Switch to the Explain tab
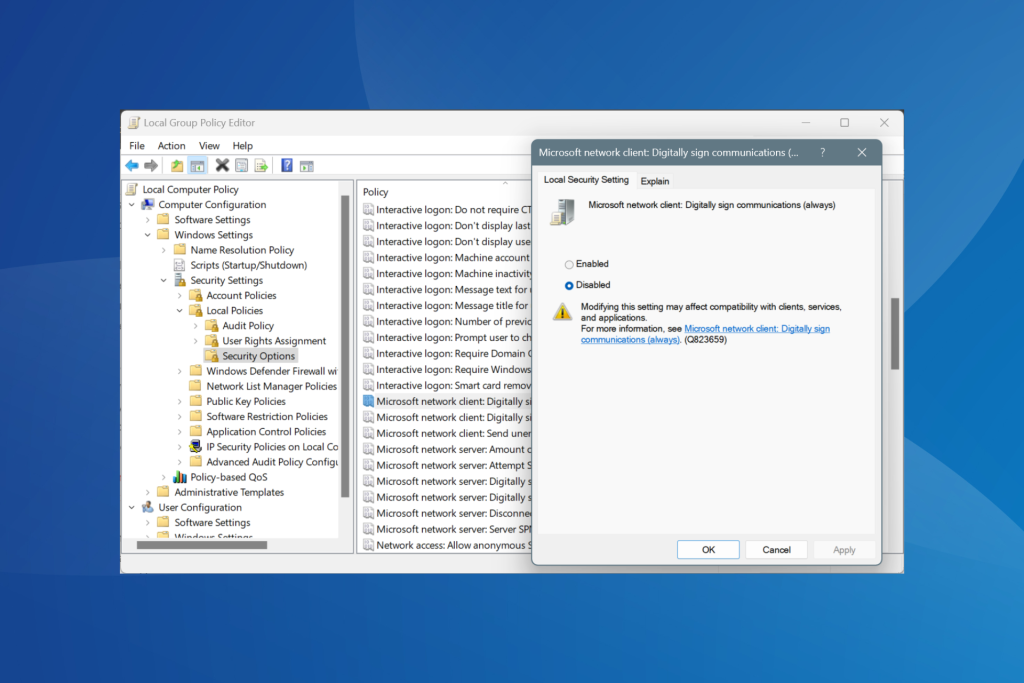Screen dimensions: 1024x683 655,181
